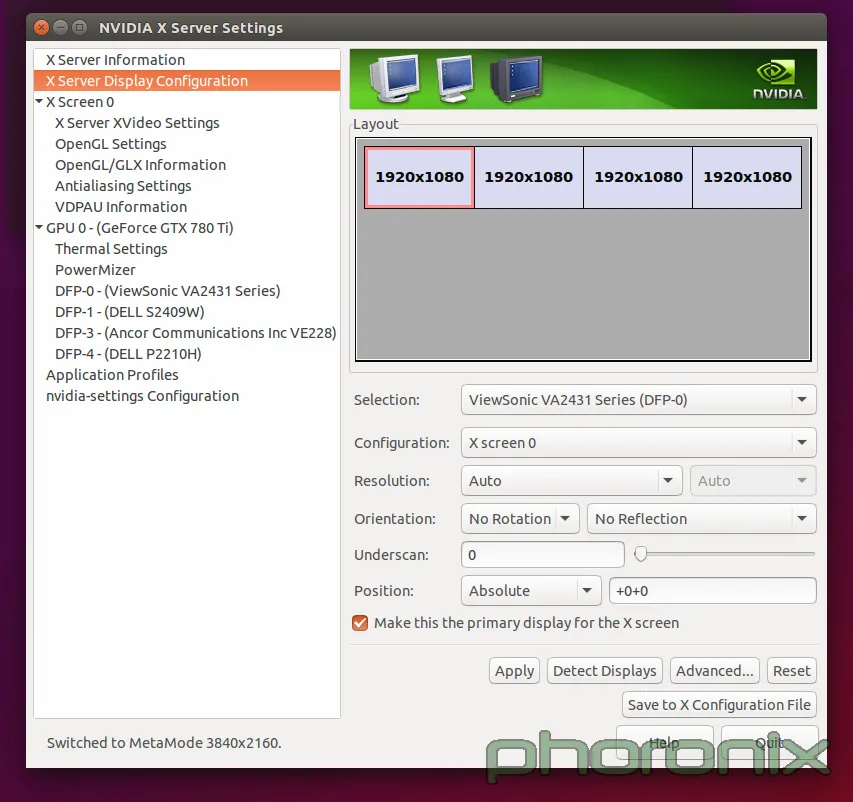Open Application Profiles page
Image resolution: width=853 pixels, height=802 pixels.
coord(112,375)
